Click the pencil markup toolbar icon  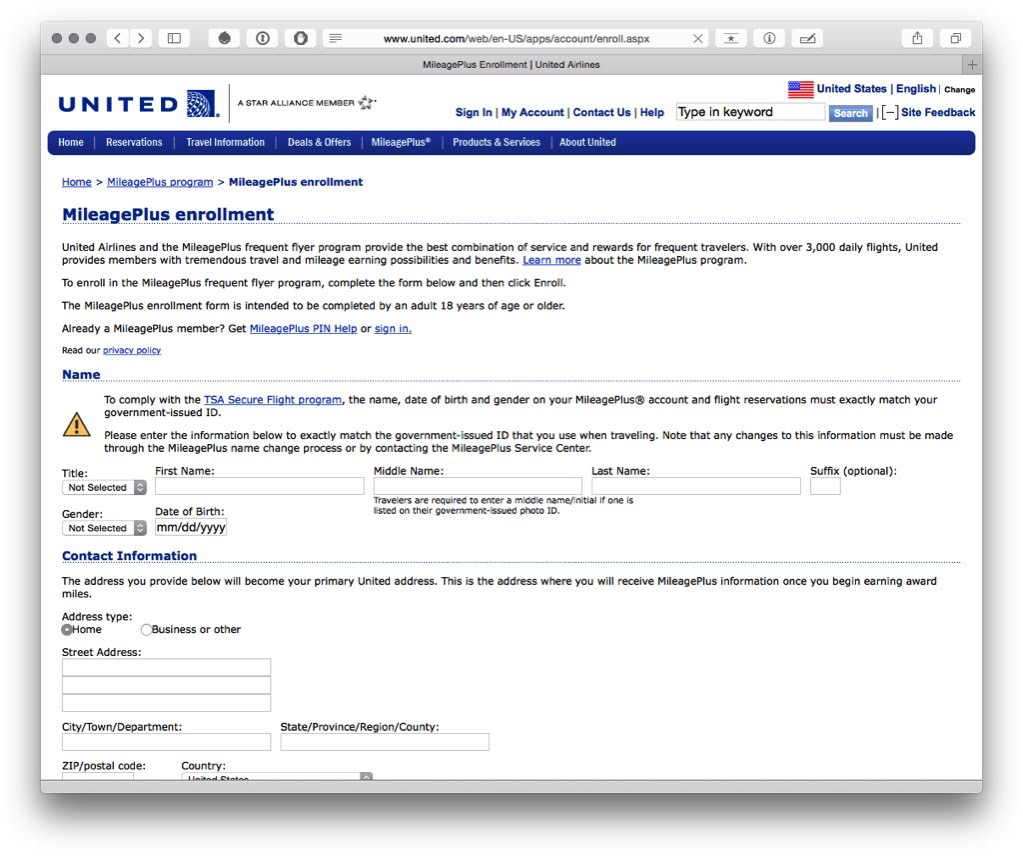point(807,38)
